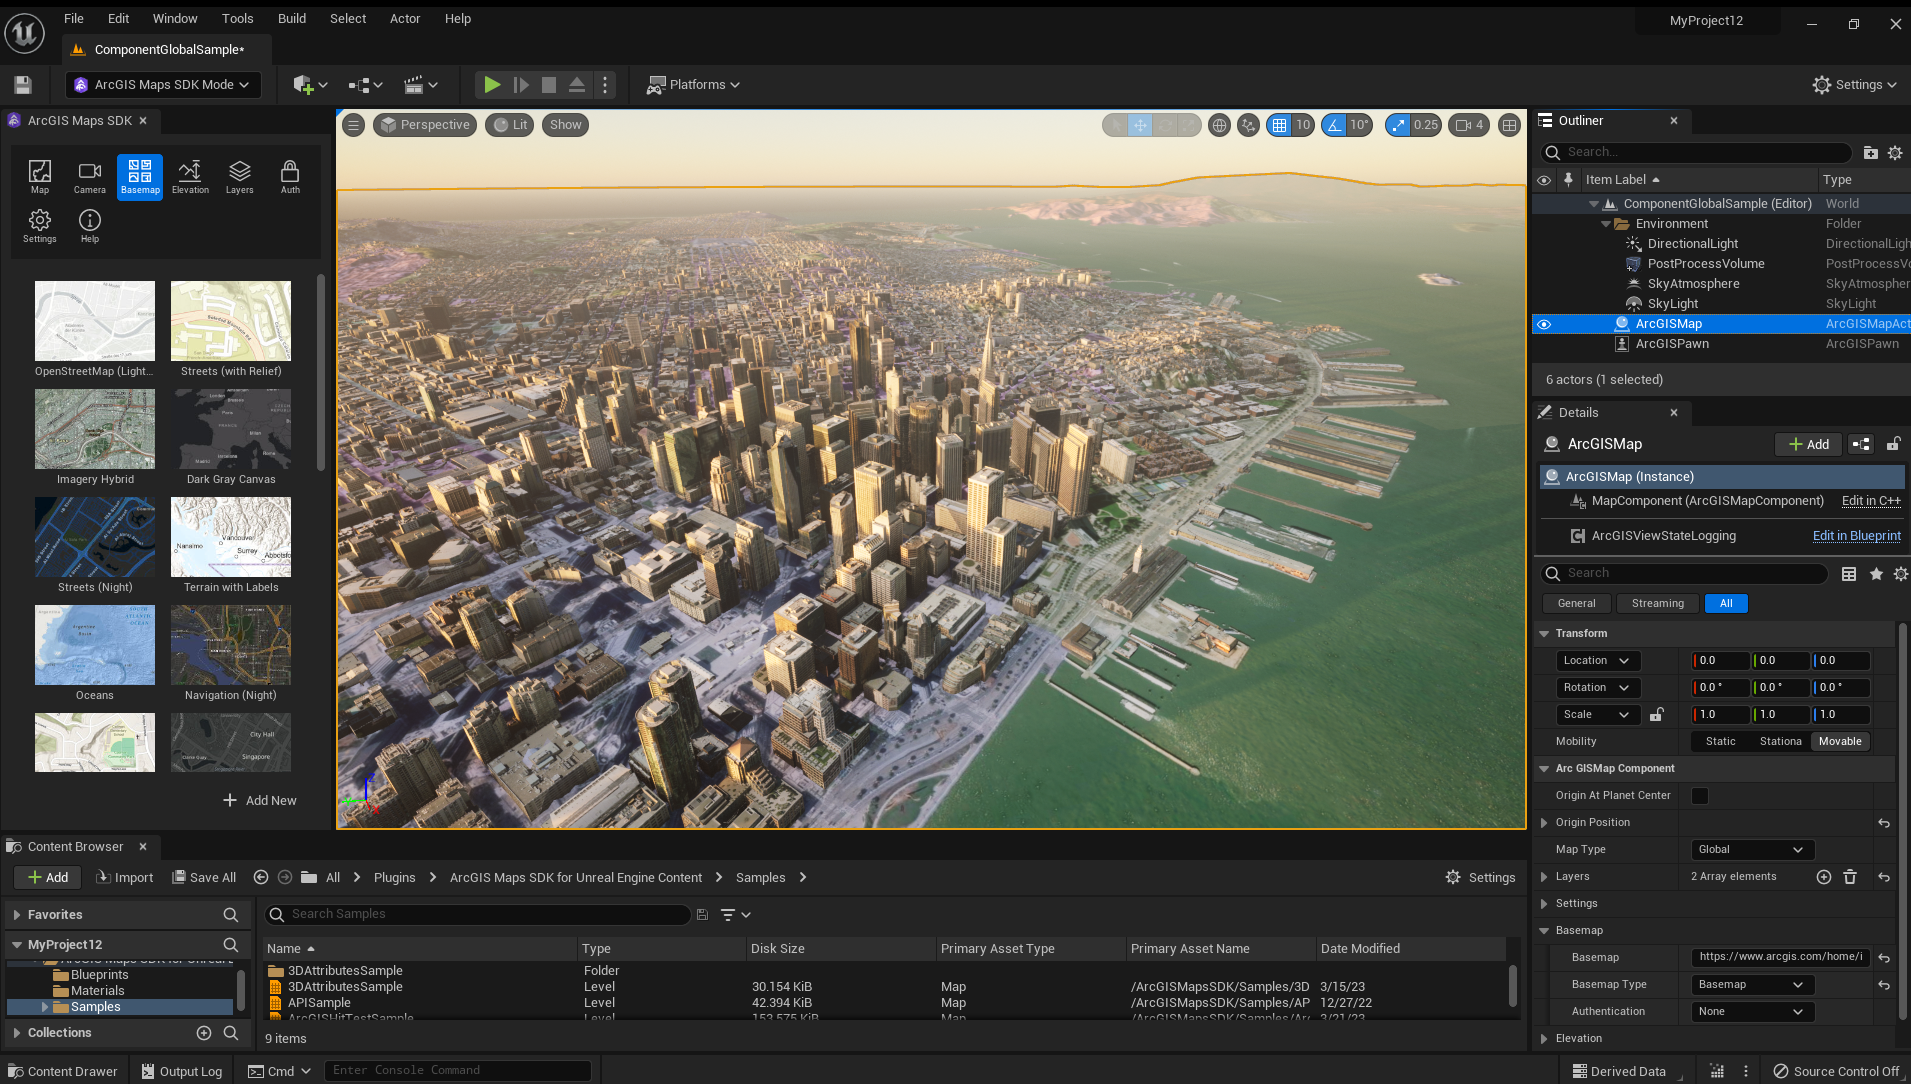Toggle visibility of ArcGISMap actor
The image size is (1911, 1084).
tap(1544, 324)
